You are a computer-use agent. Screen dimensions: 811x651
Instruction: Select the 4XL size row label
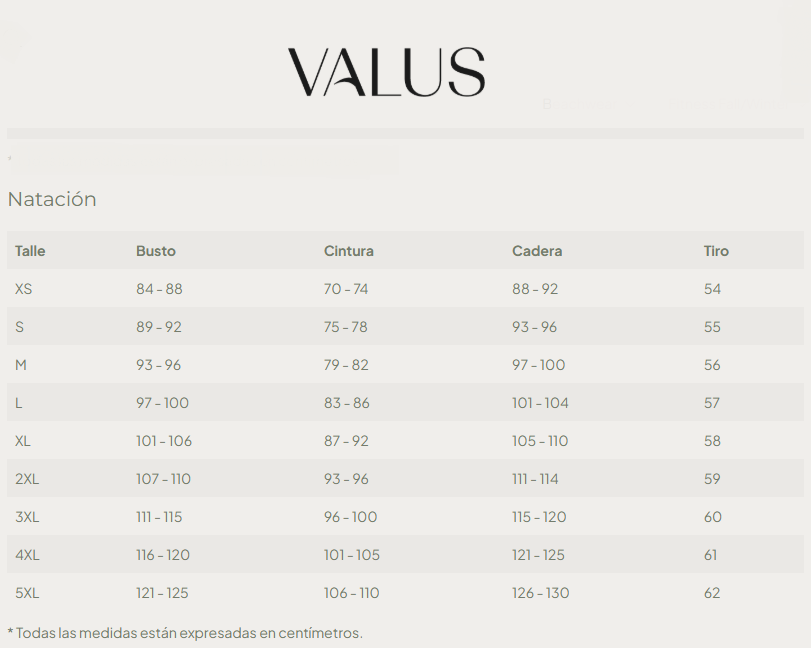(x=27, y=555)
